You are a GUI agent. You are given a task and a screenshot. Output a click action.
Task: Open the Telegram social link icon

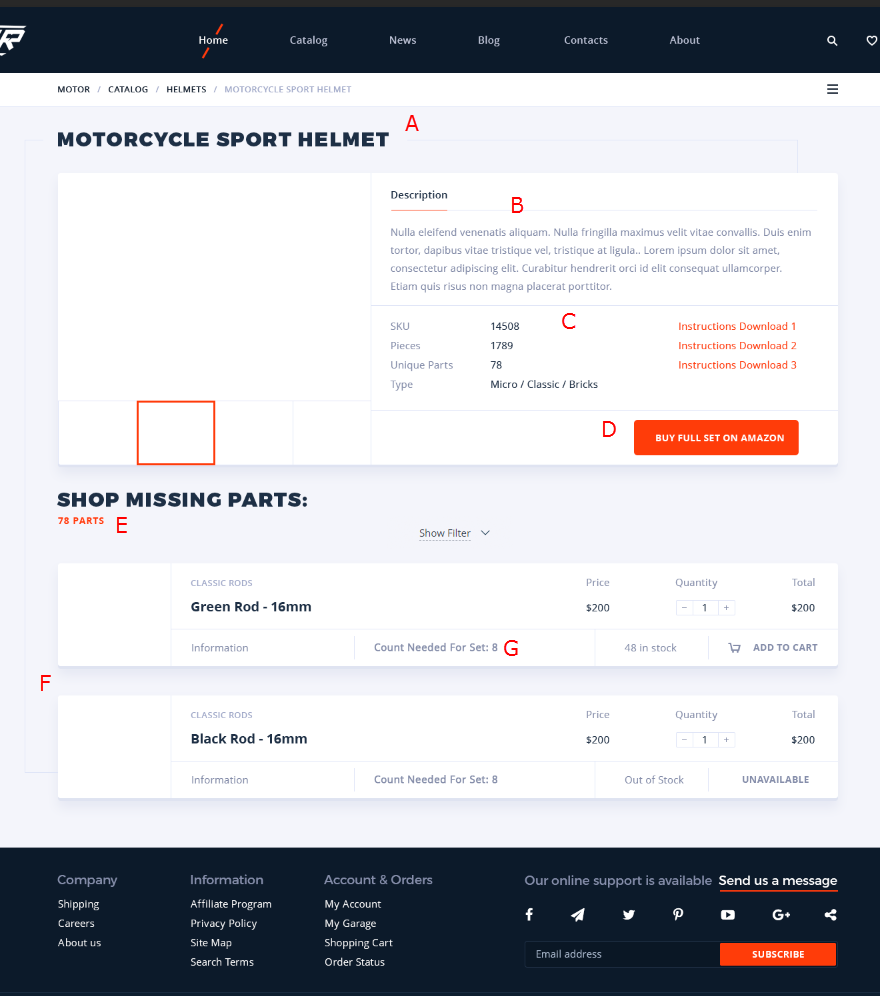(x=578, y=915)
